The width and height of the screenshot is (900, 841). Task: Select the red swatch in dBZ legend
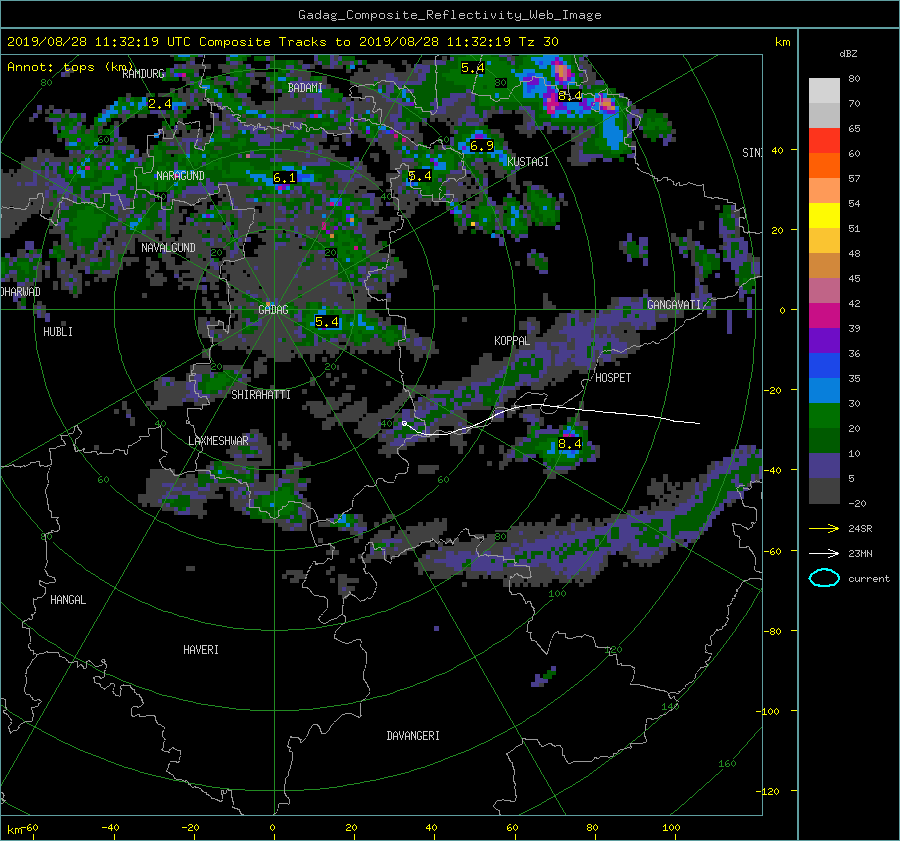point(824,140)
